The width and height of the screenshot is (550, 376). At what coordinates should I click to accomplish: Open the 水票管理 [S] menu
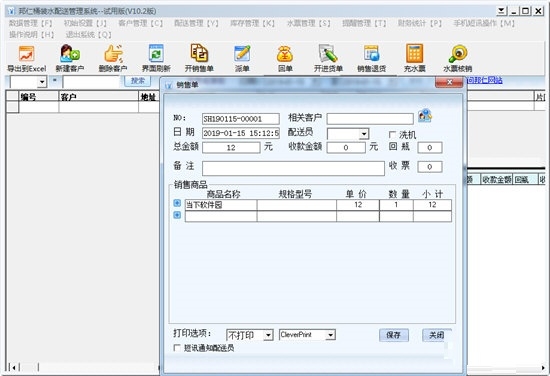point(308,24)
